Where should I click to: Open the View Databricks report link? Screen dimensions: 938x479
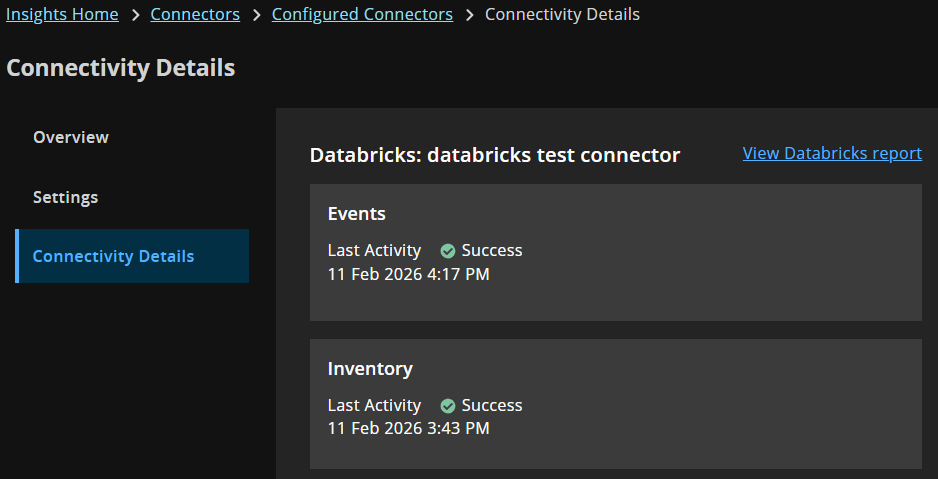[x=832, y=153]
